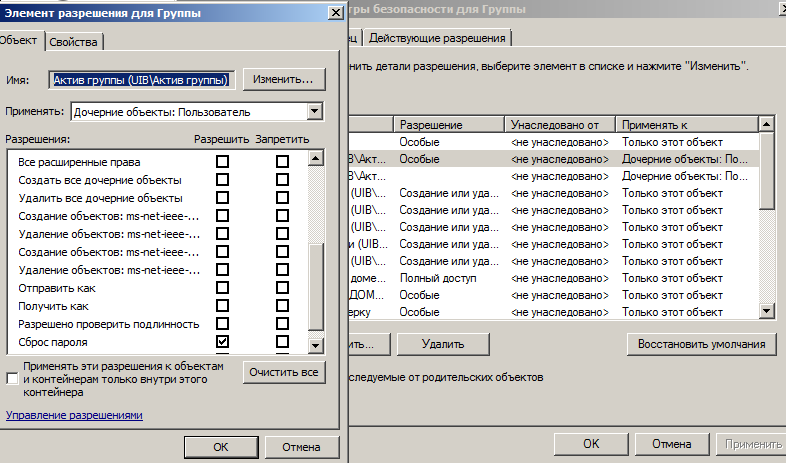Click 'Восстановить умолчания' button

[701, 343]
